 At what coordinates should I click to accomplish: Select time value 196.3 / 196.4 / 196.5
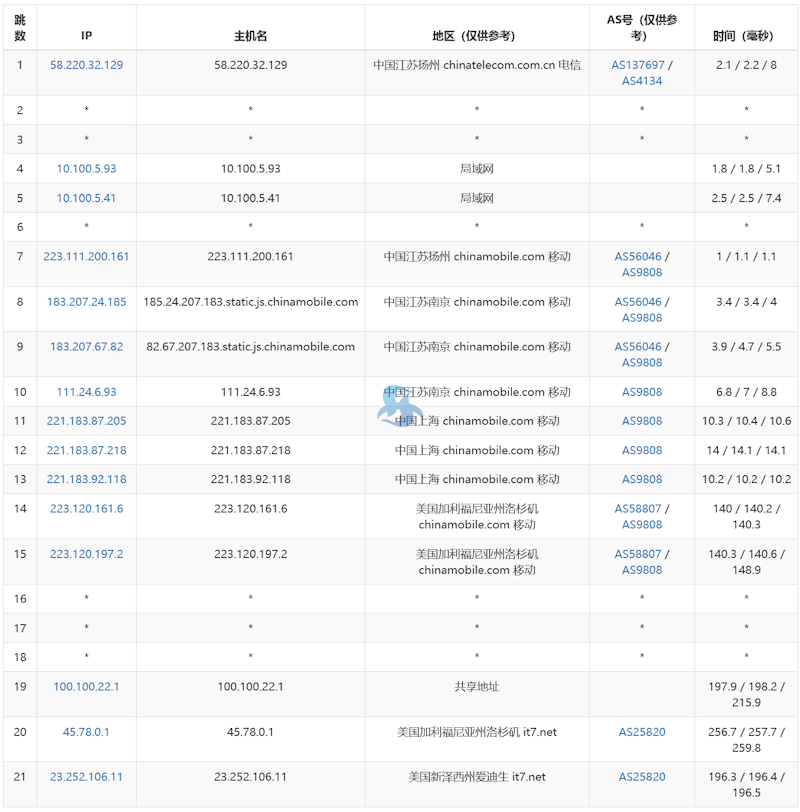click(746, 785)
